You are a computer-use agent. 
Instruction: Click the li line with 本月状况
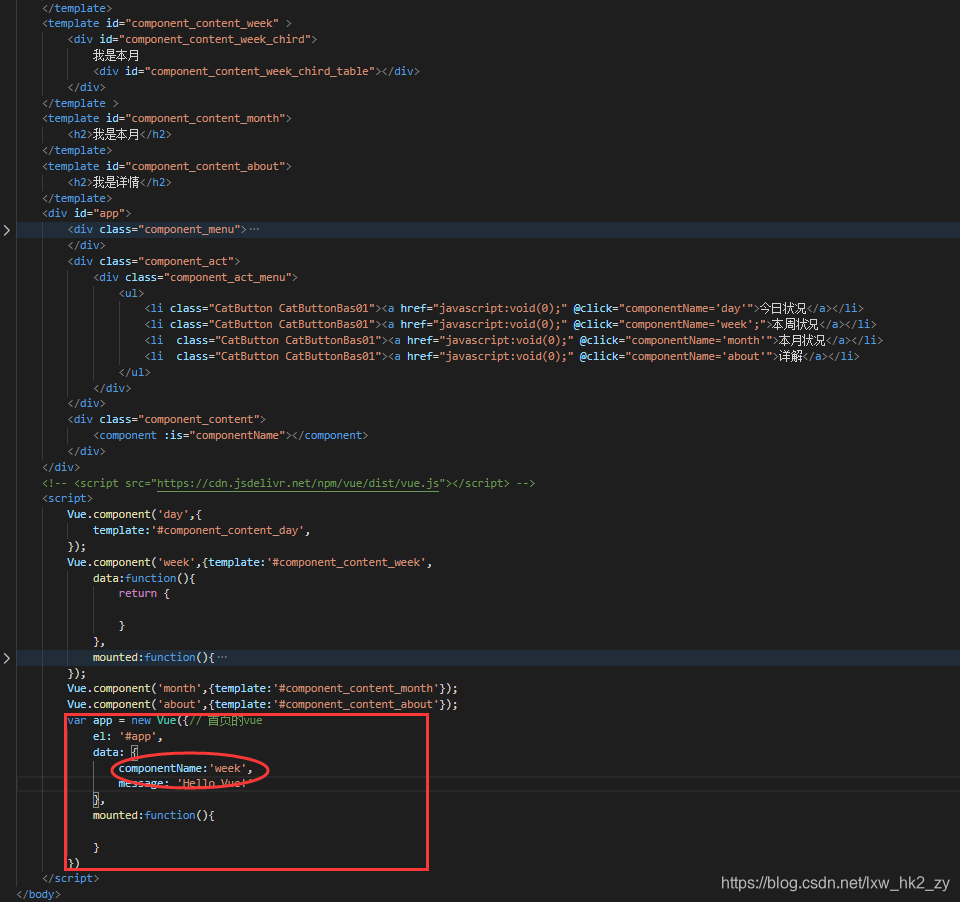(x=514, y=340)
